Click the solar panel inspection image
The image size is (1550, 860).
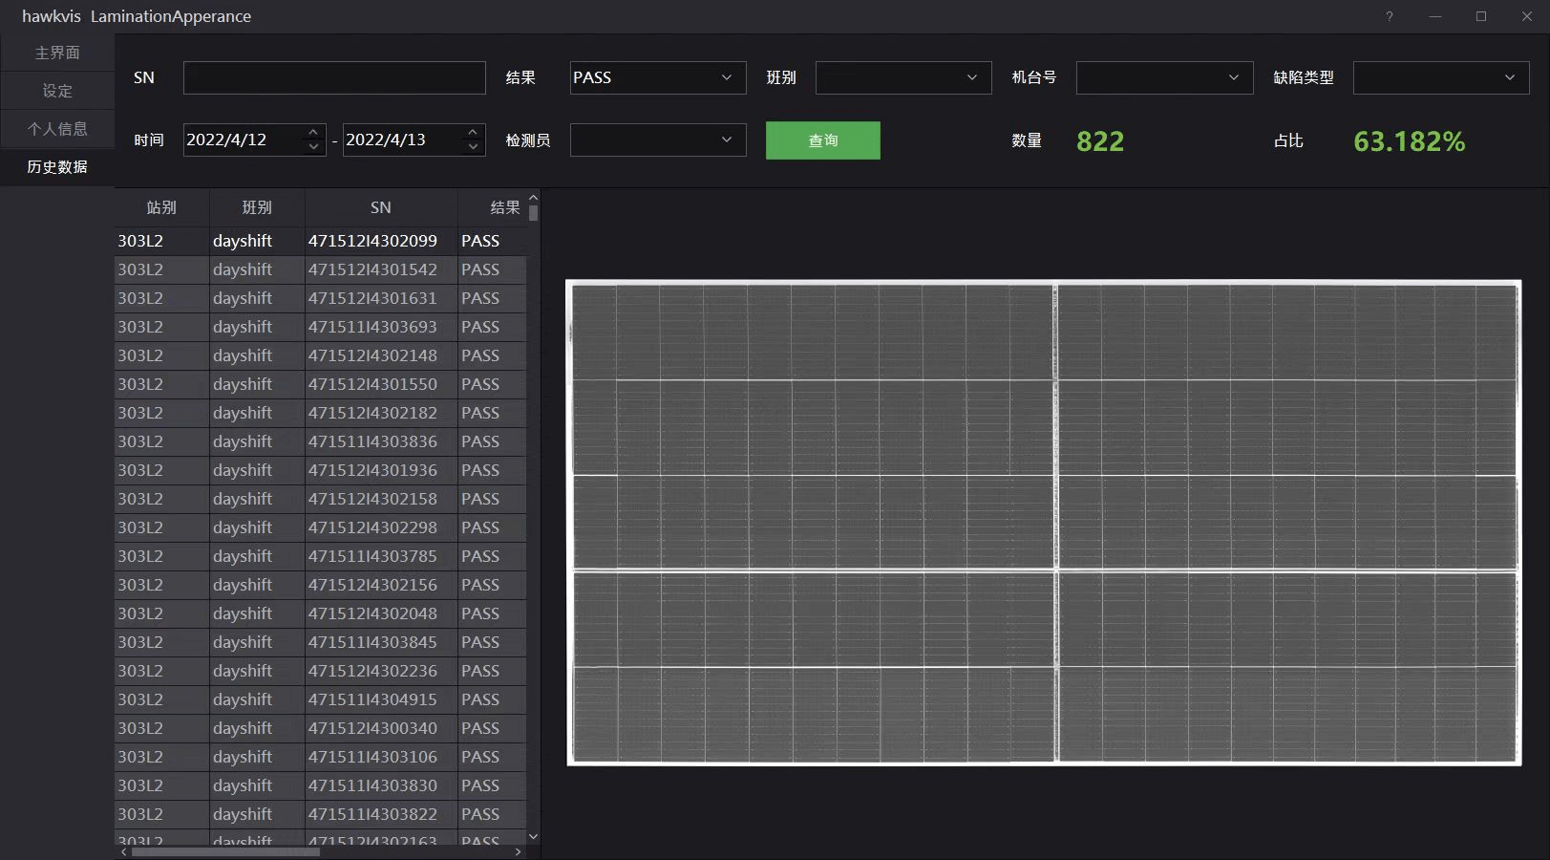[1043, 523]
